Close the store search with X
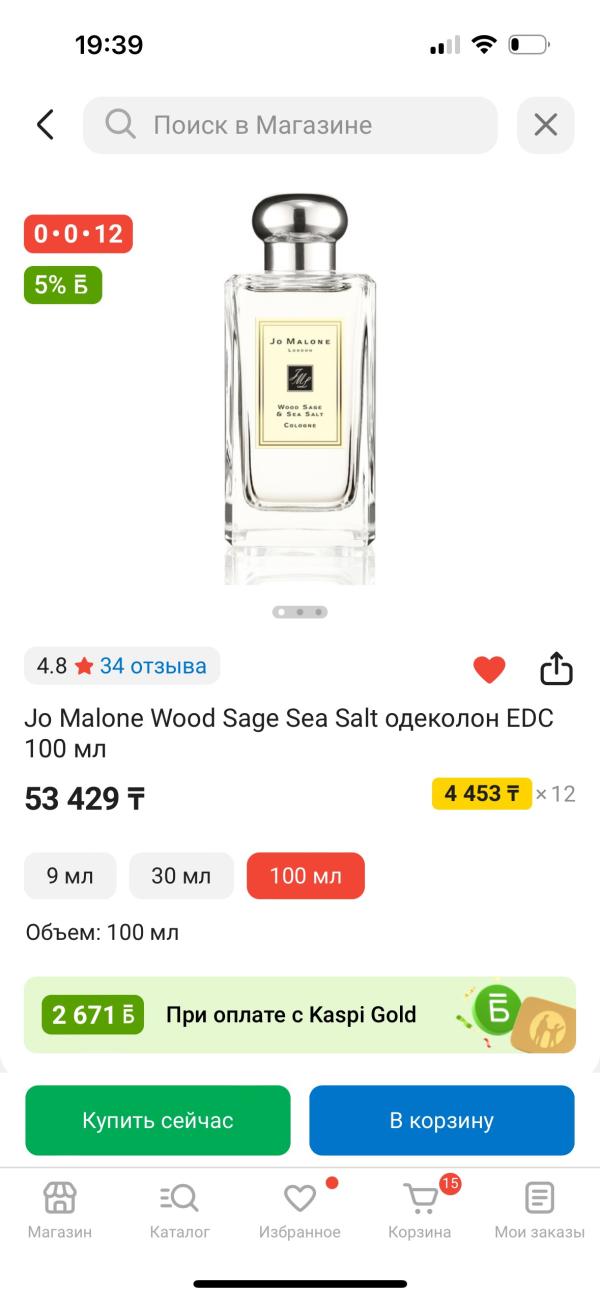The width and height of the screenshot is (600, 1300). 545,125
